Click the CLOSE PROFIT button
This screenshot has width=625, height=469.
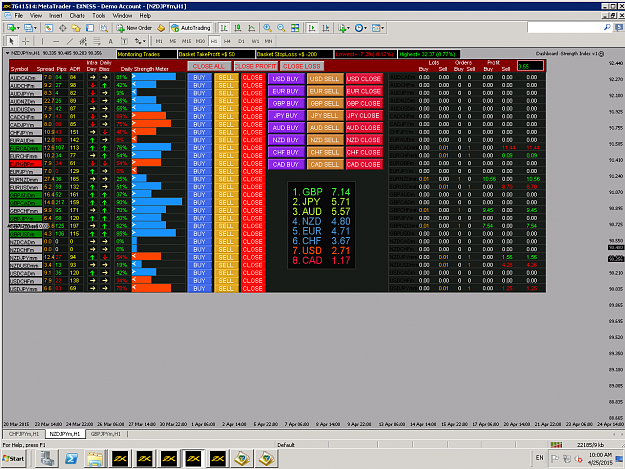pyautogui.click(x=256, y=66)
